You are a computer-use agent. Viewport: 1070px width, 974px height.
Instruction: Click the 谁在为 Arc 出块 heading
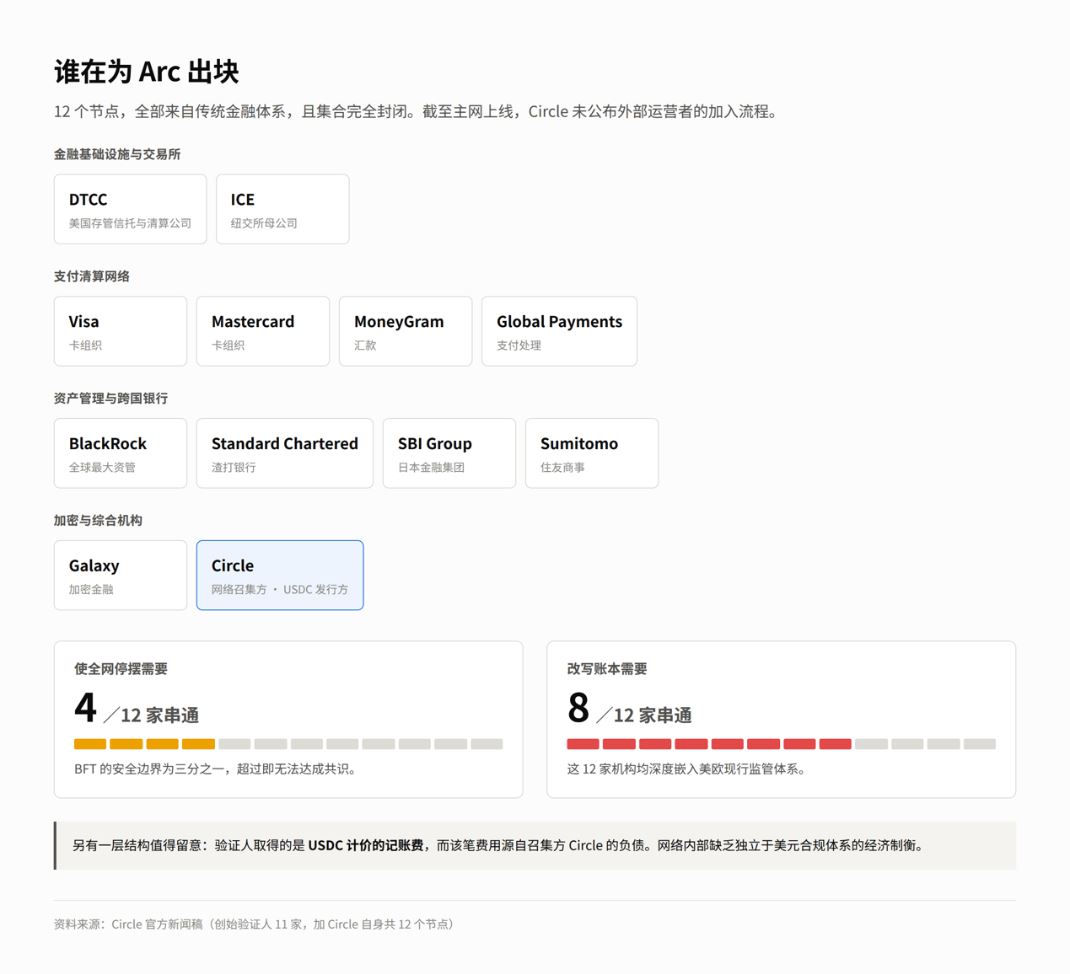coord(147,72)
